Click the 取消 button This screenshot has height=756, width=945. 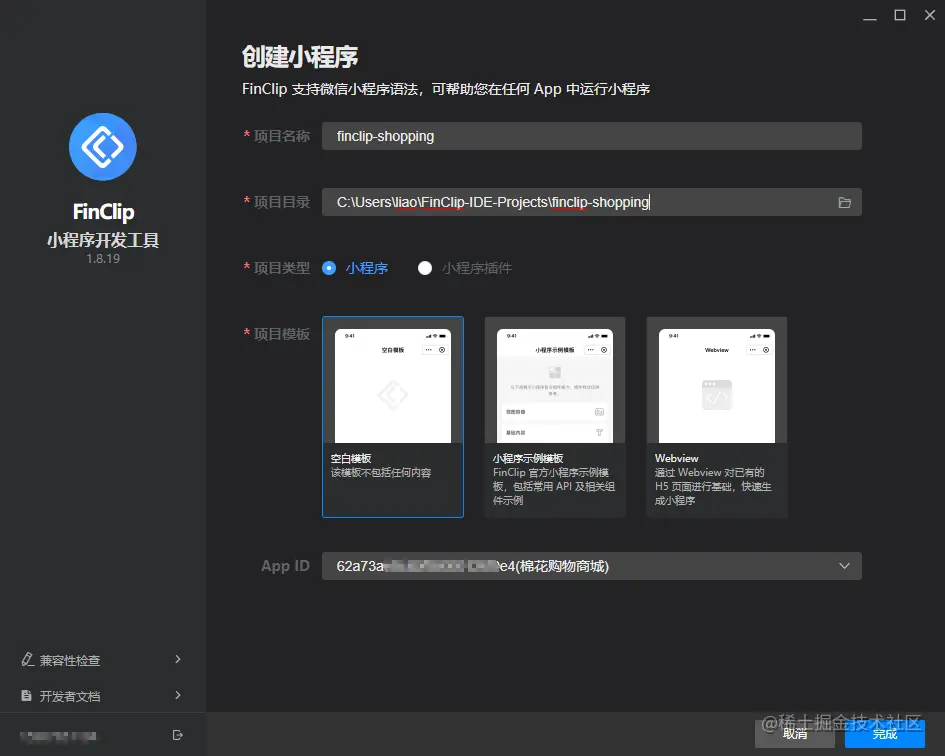(x=795, y=734)
